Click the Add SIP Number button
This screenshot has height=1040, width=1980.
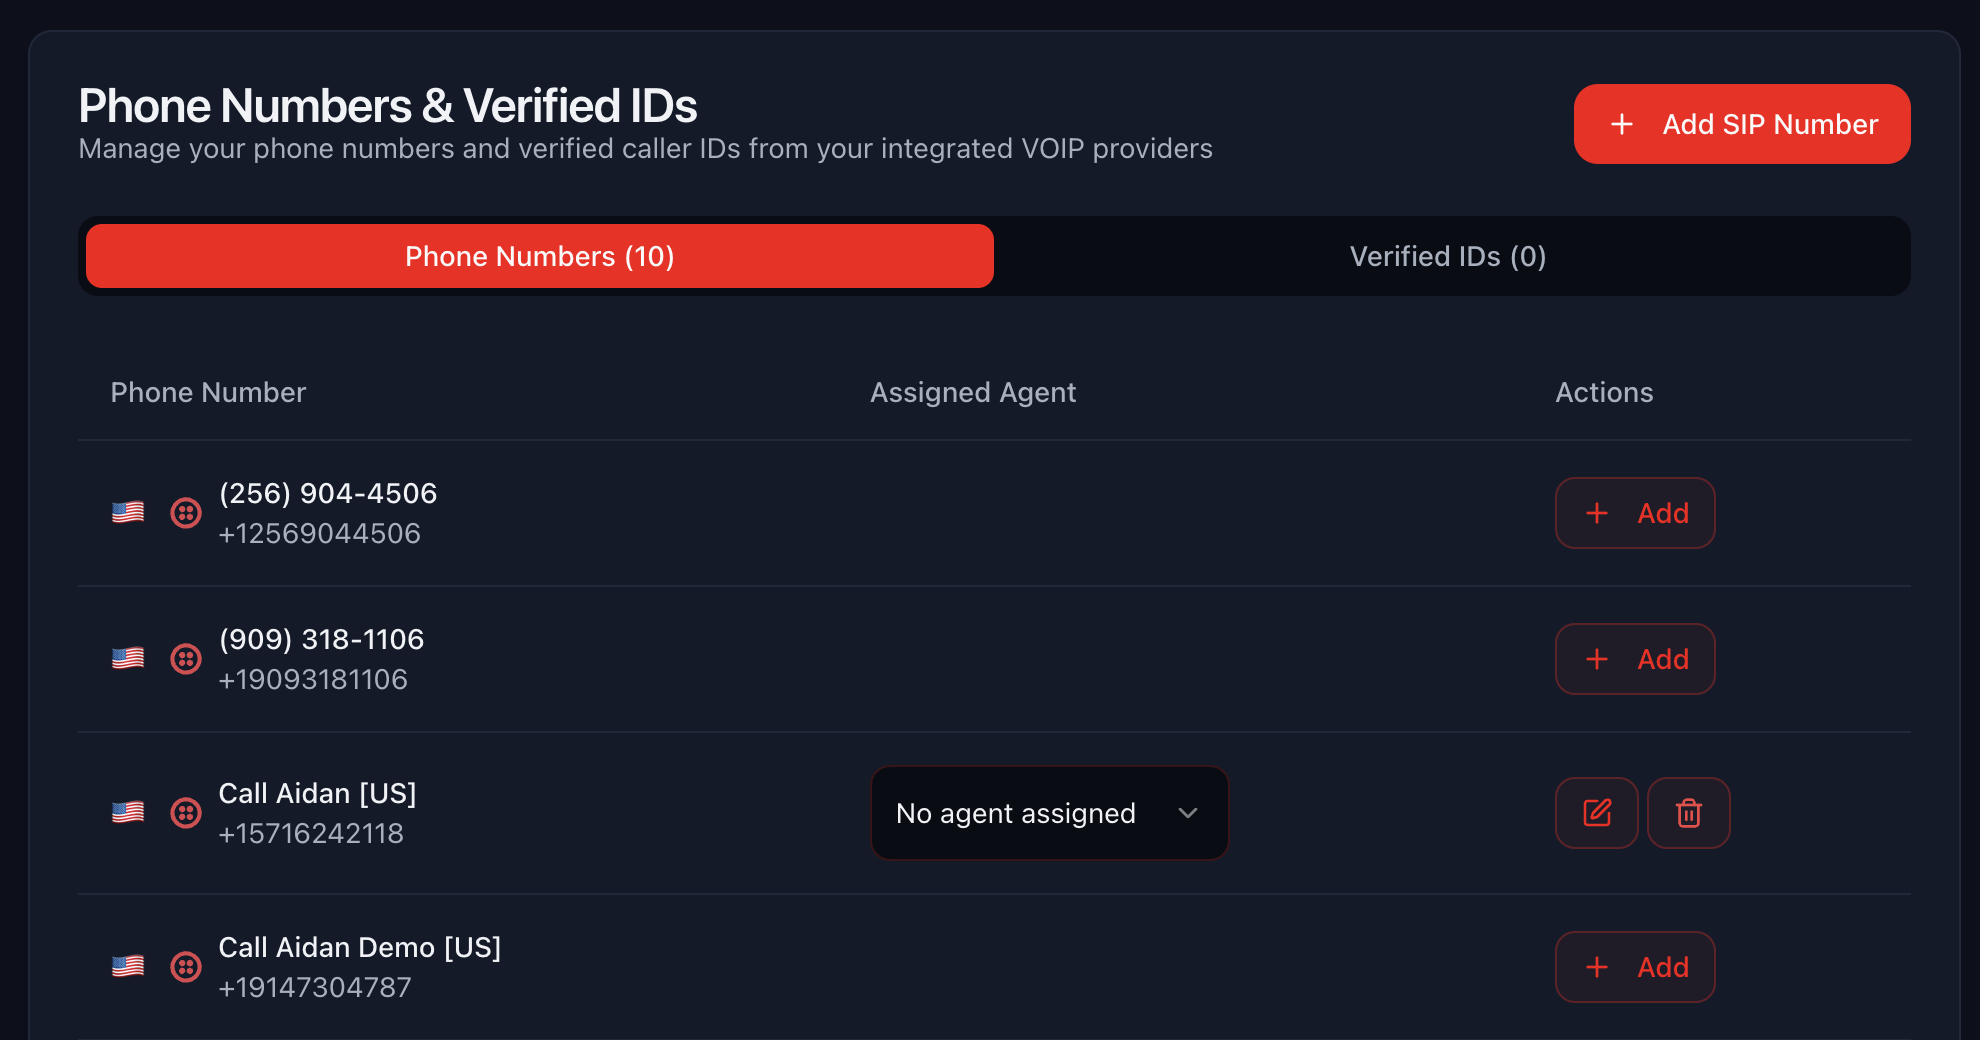pos(1740,124)
